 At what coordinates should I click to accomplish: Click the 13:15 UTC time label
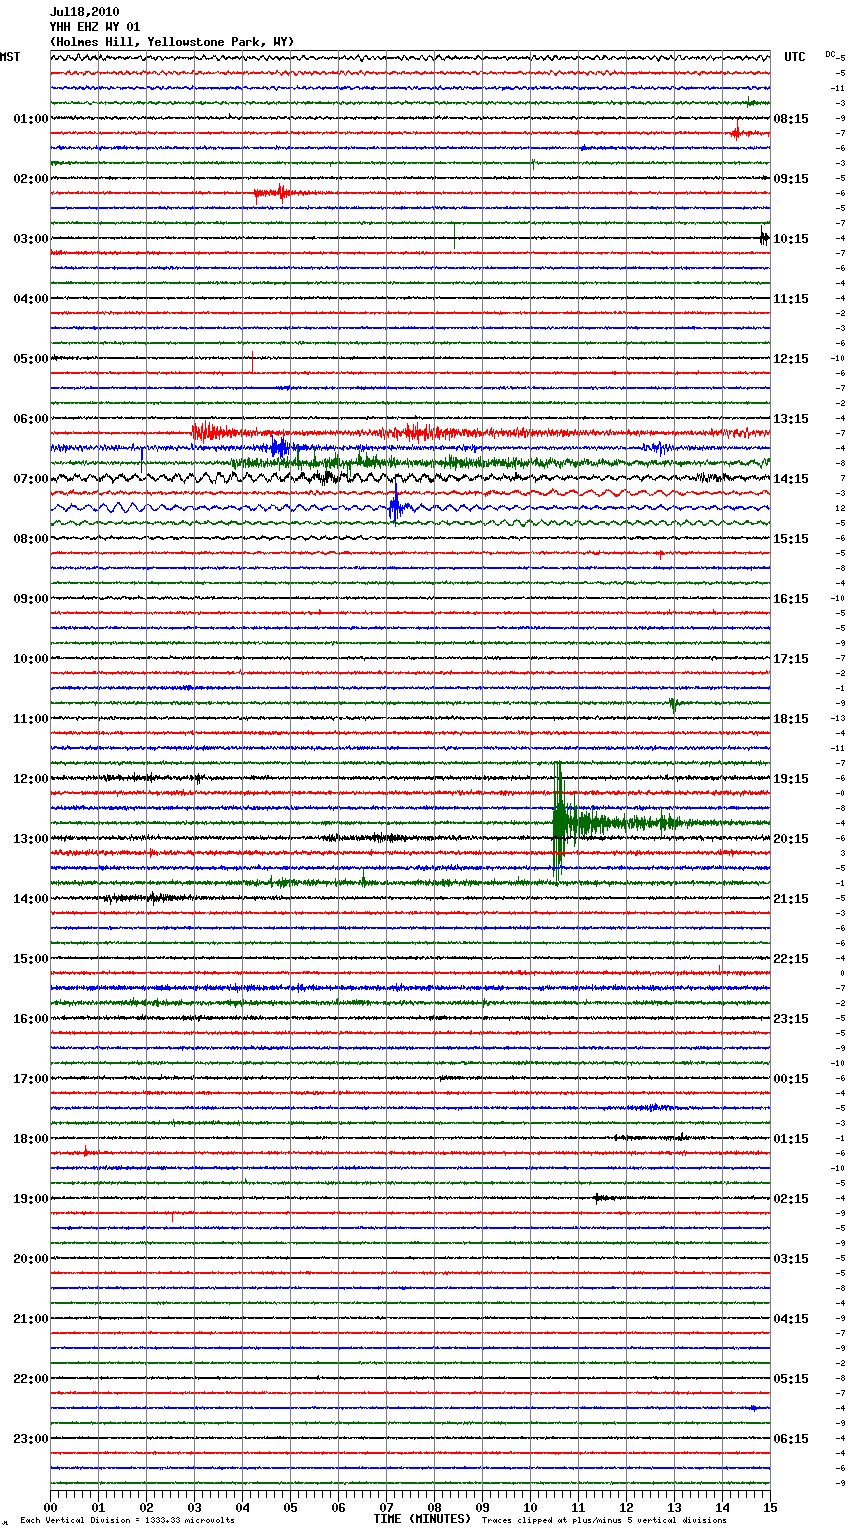pyautogui.click(x=791, y=419)
